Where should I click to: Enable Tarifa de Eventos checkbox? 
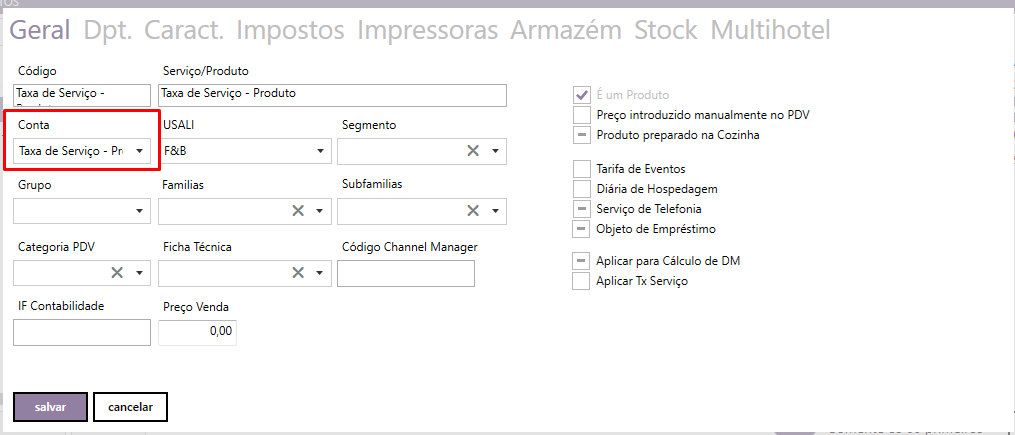(x=582, y=169)
